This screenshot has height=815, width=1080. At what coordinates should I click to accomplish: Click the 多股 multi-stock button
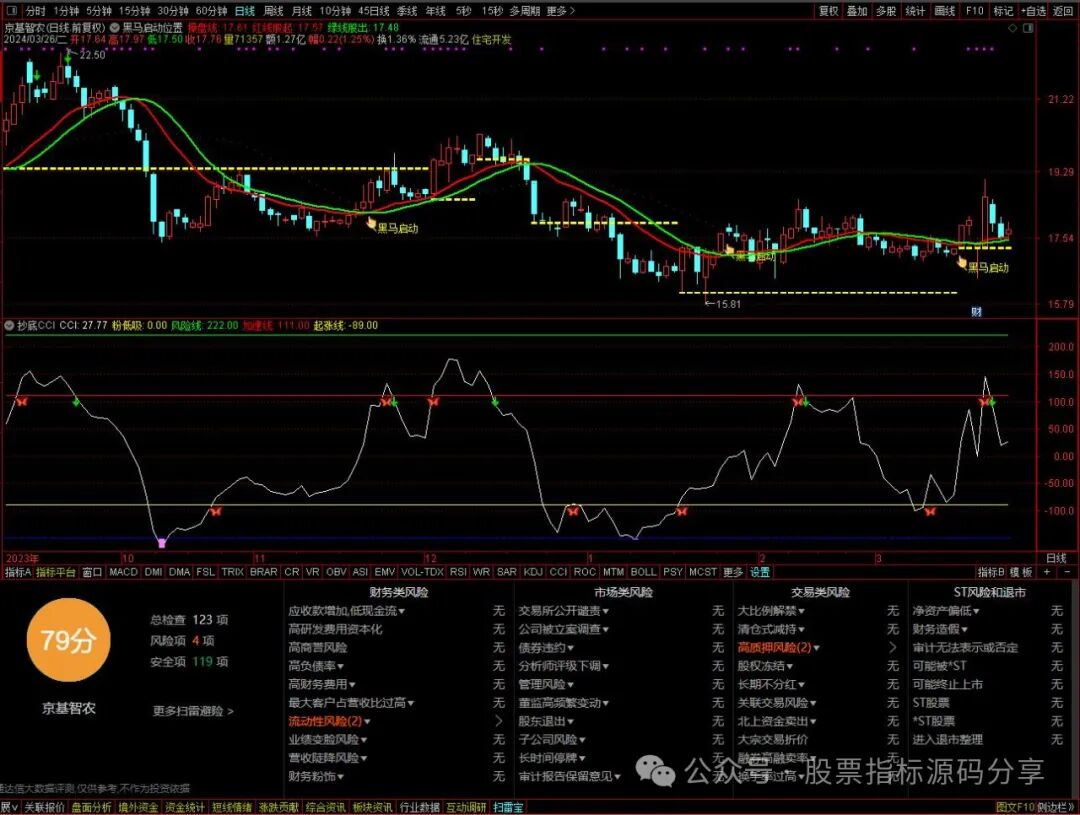[886, 11]
